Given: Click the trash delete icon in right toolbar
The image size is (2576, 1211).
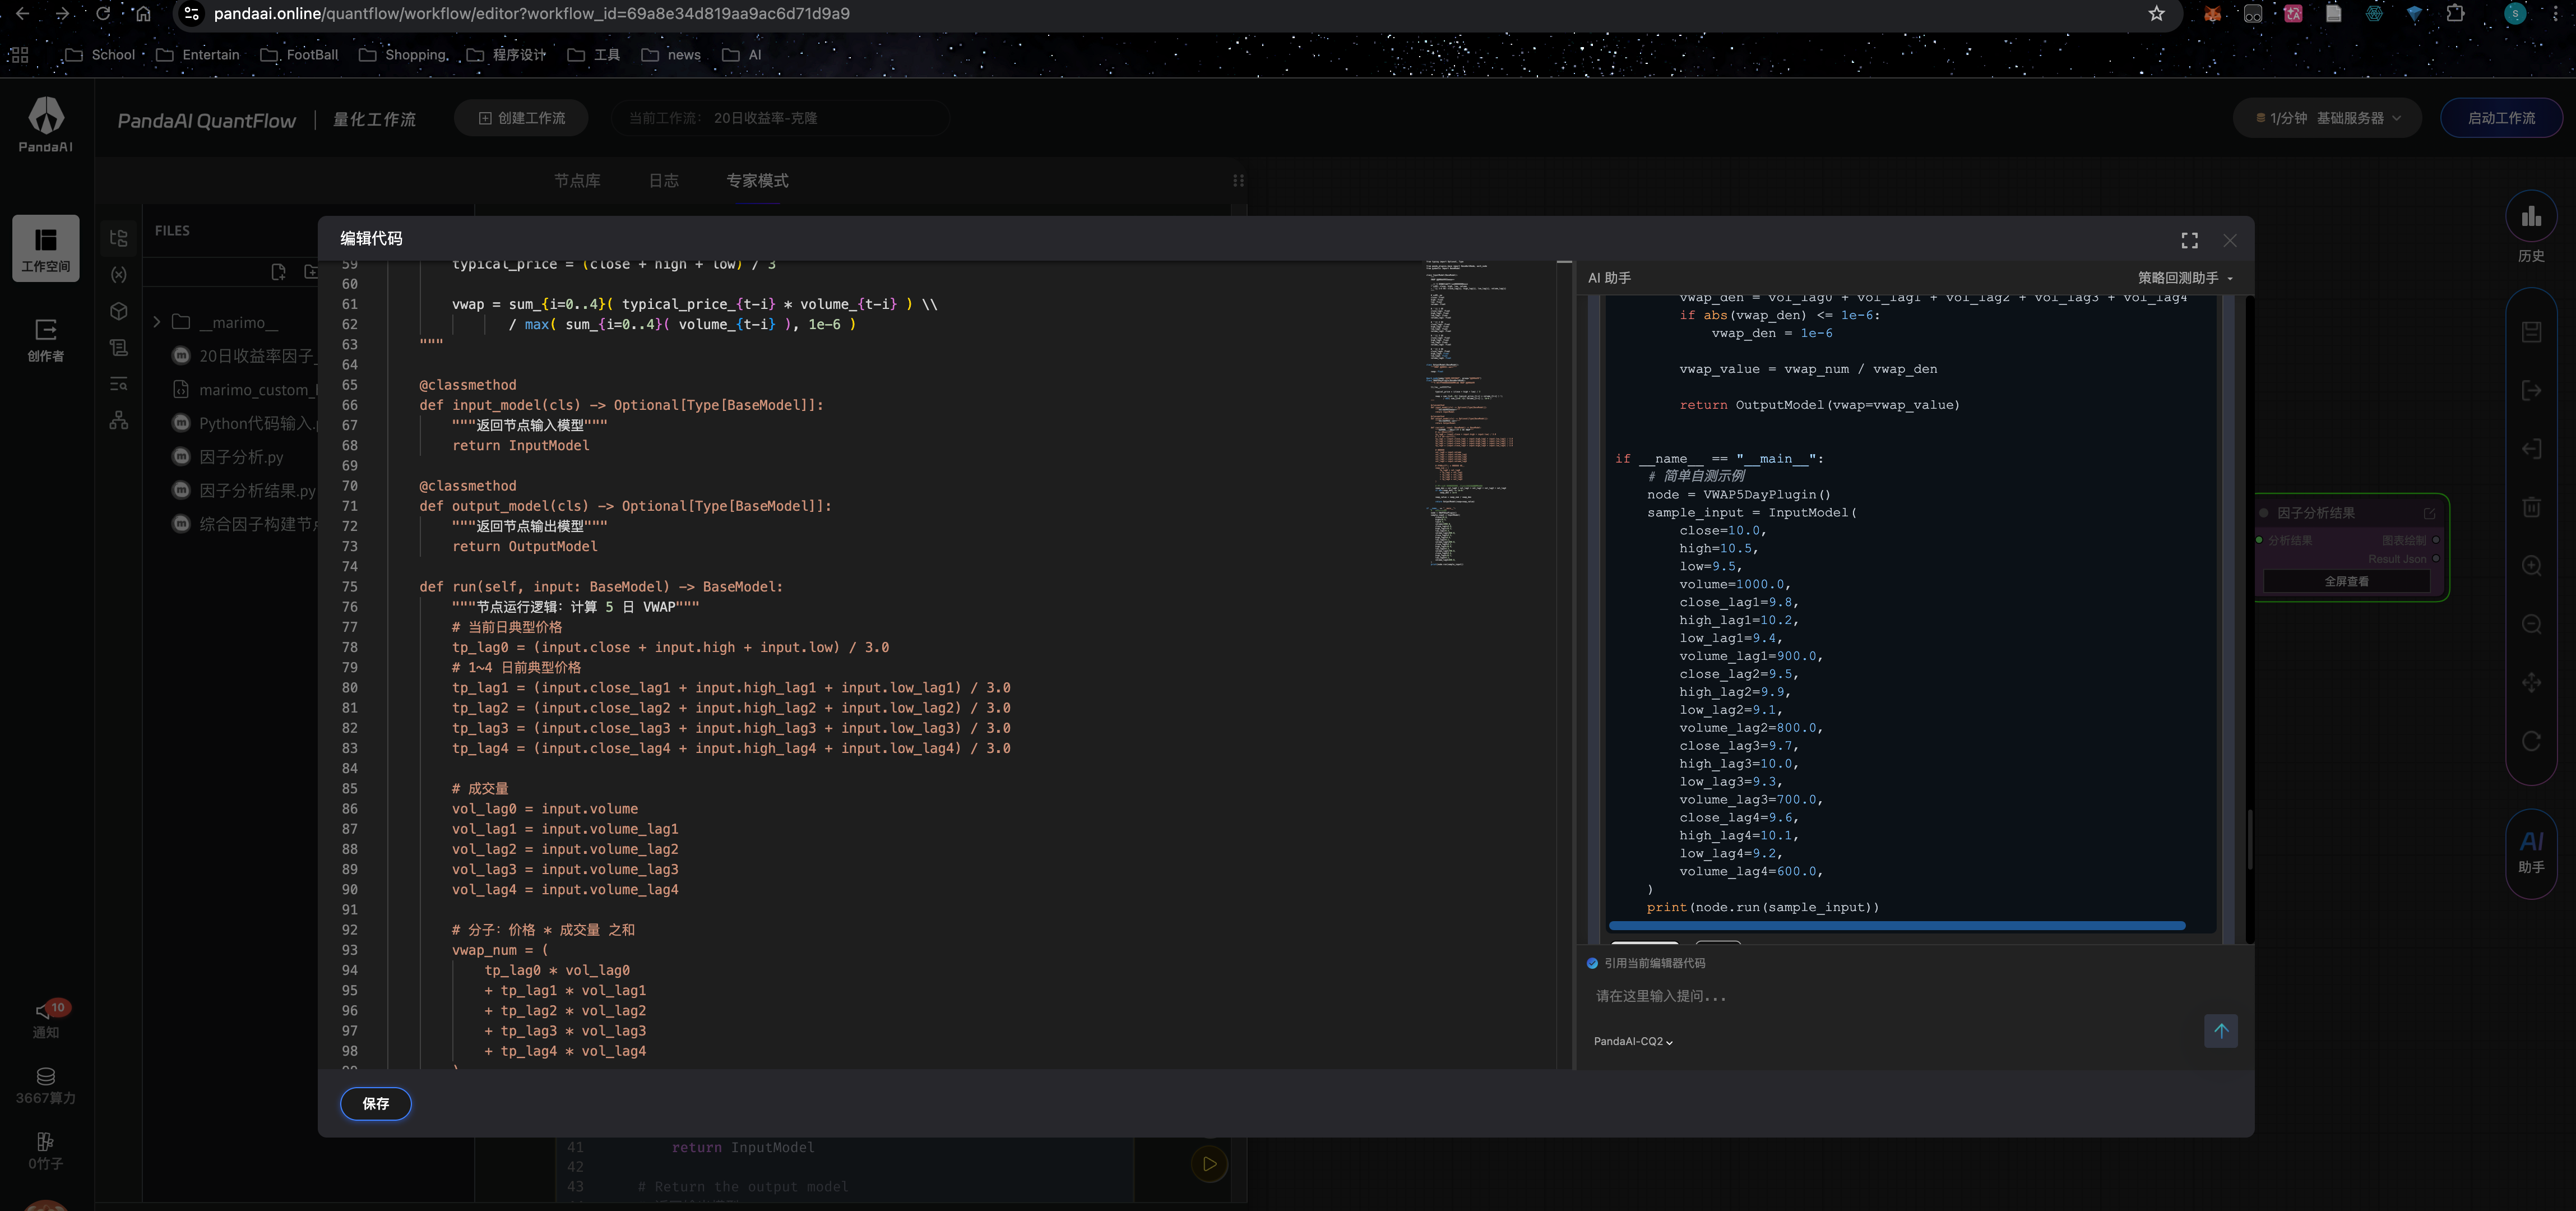Looking at the screenshot, I should coord(2531,507).
